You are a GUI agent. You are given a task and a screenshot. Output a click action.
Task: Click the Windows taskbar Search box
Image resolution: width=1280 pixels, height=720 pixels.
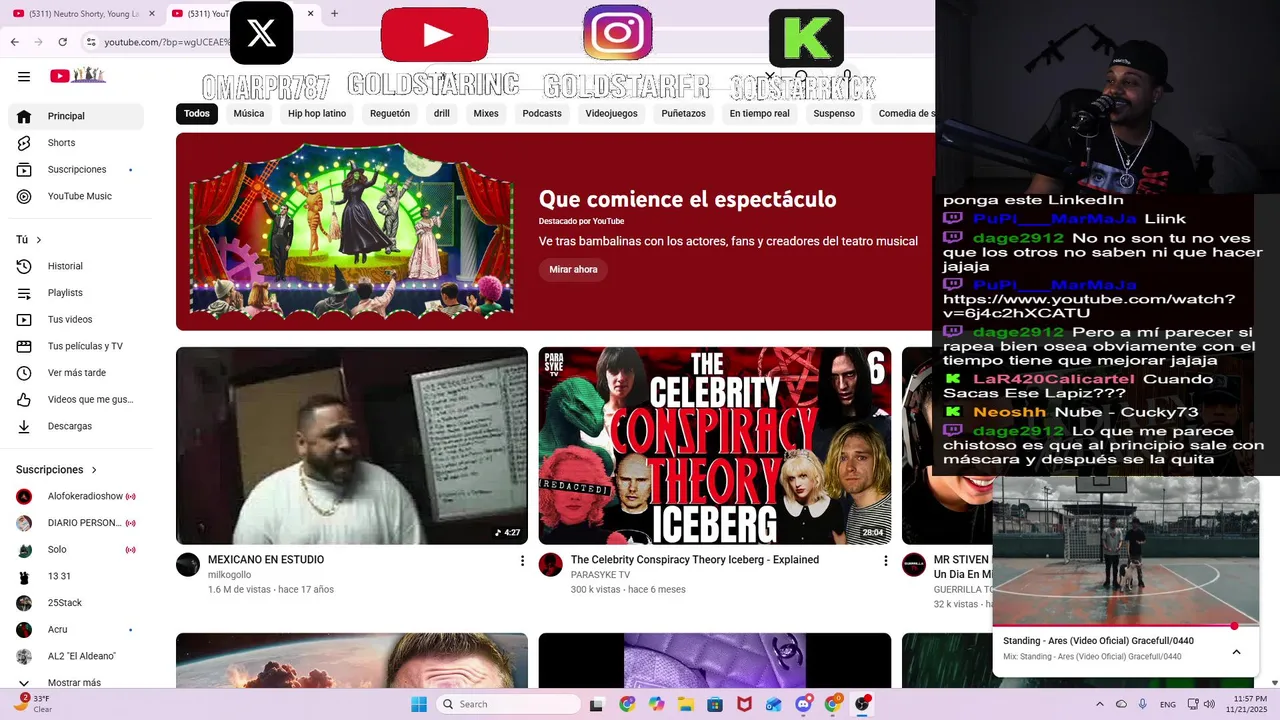point(508,704)
